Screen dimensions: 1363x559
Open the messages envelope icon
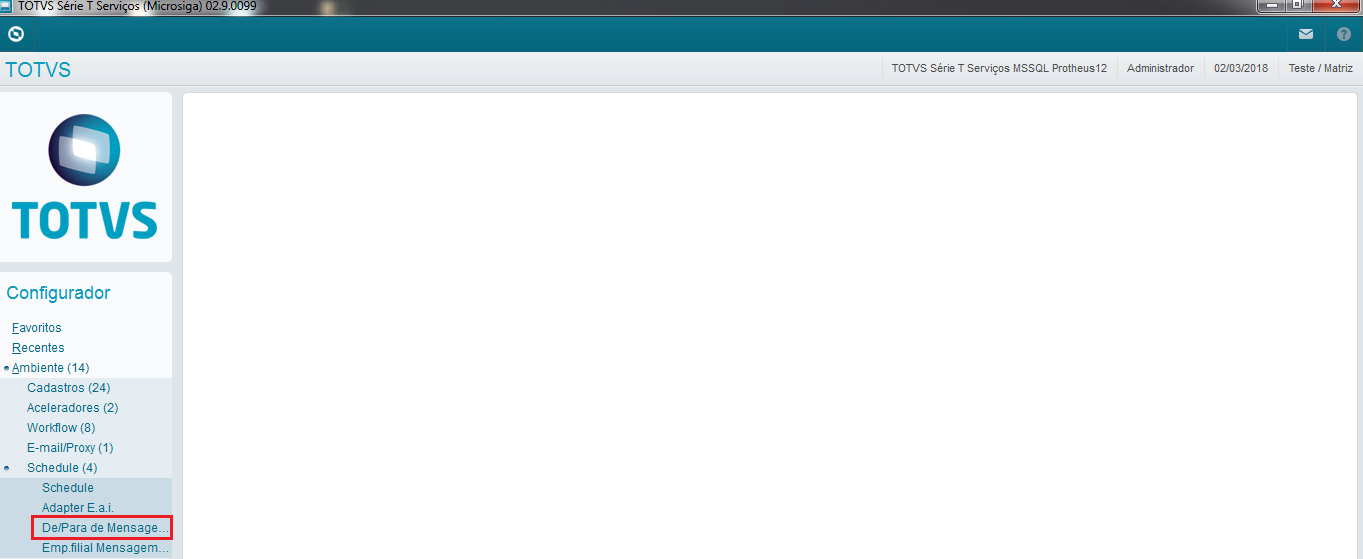pos(1306,34)
